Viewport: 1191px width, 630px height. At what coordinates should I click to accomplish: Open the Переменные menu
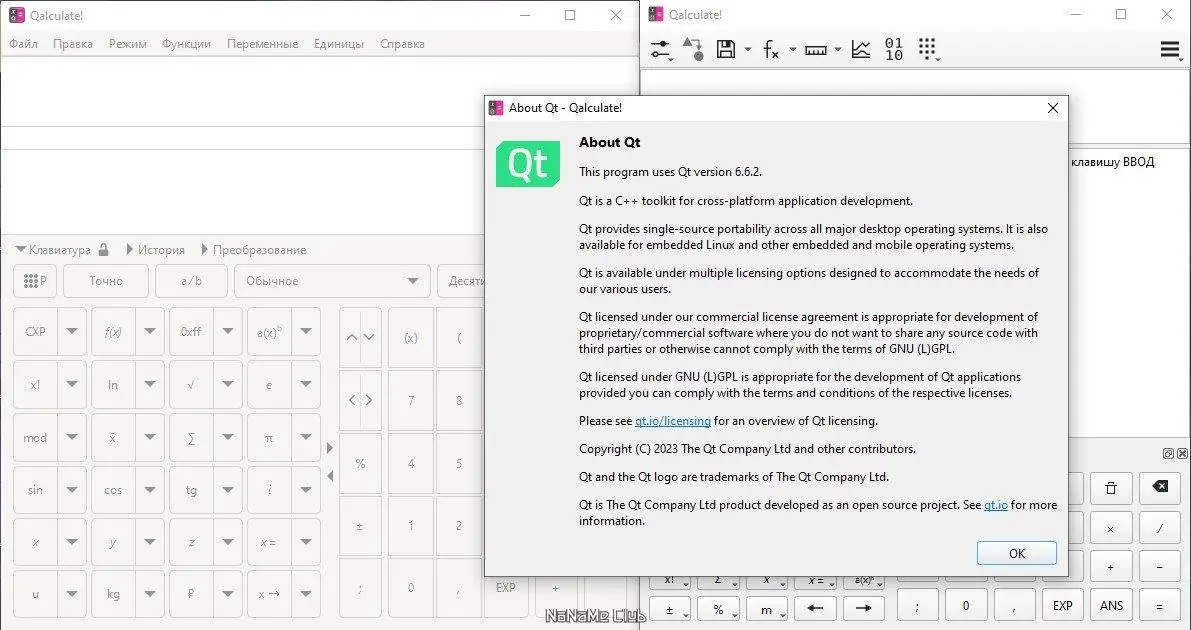click(262, 44)
